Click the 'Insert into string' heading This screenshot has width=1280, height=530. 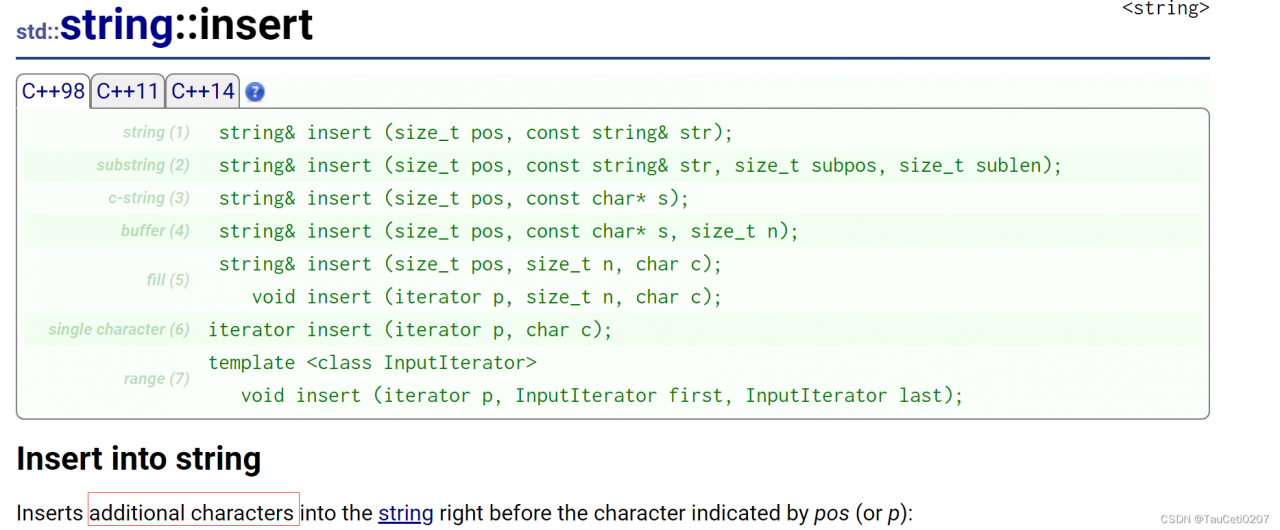139,459
